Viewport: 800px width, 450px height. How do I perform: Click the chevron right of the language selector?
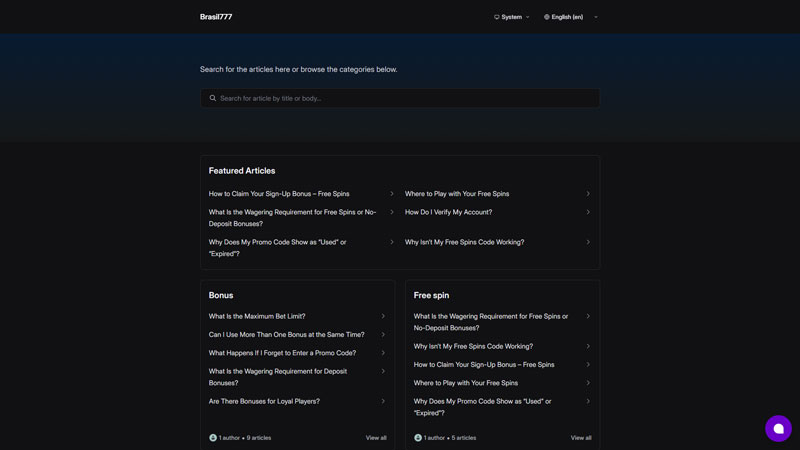(595, 17)
